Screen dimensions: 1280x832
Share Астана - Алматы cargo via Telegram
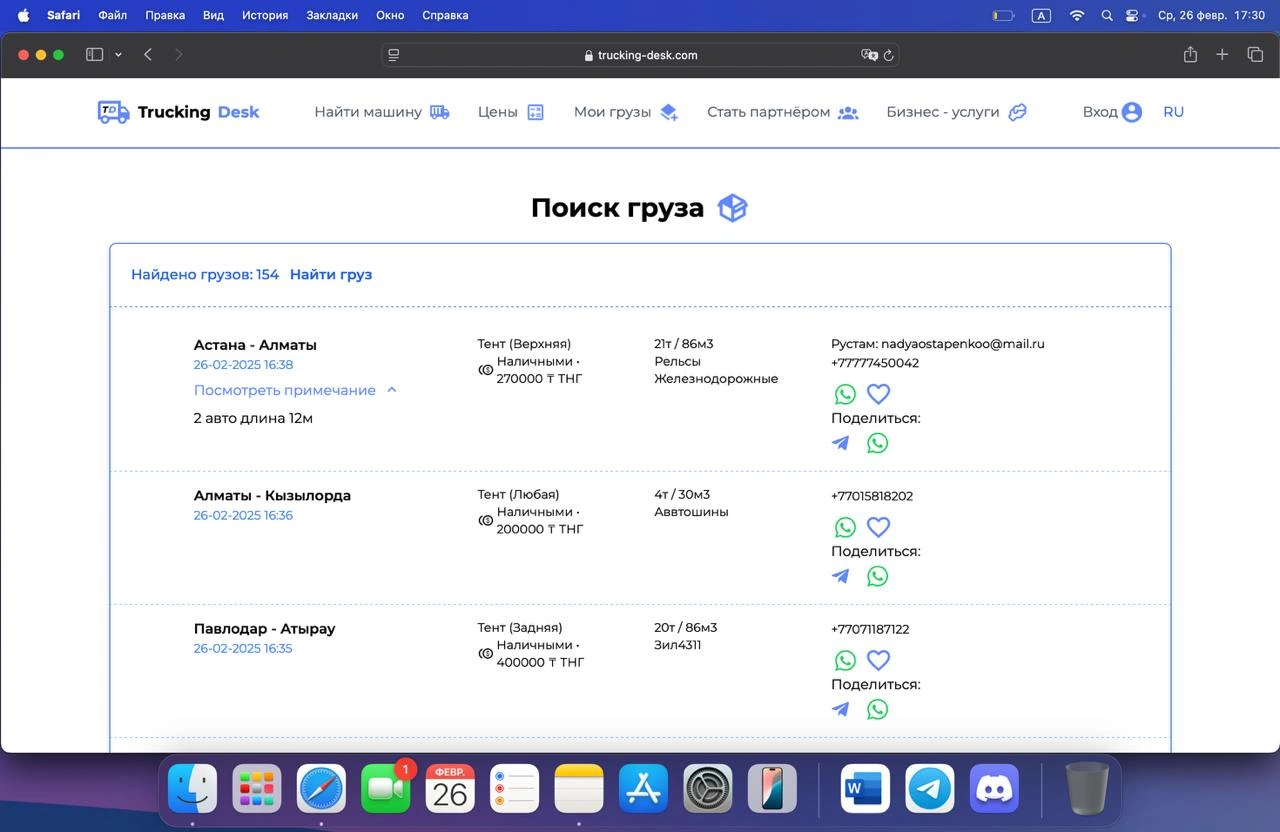point(841,443)
